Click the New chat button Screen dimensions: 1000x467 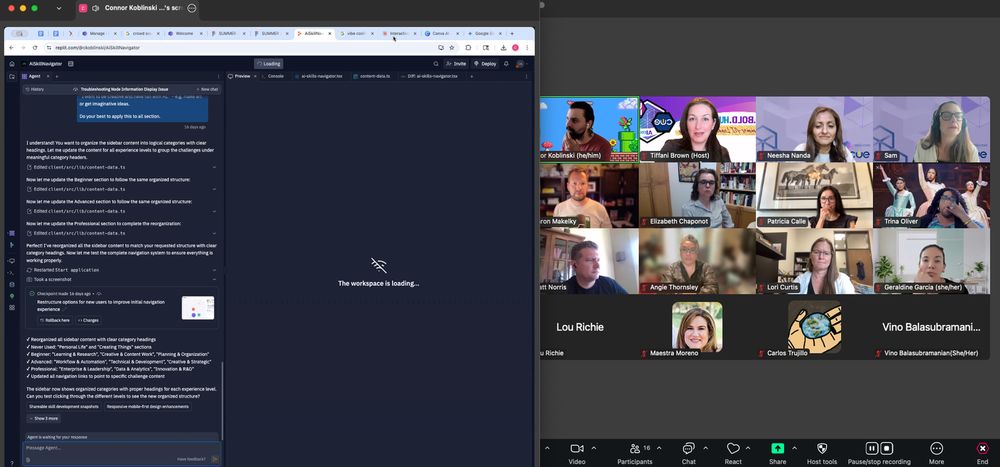(x=207, y=89)
